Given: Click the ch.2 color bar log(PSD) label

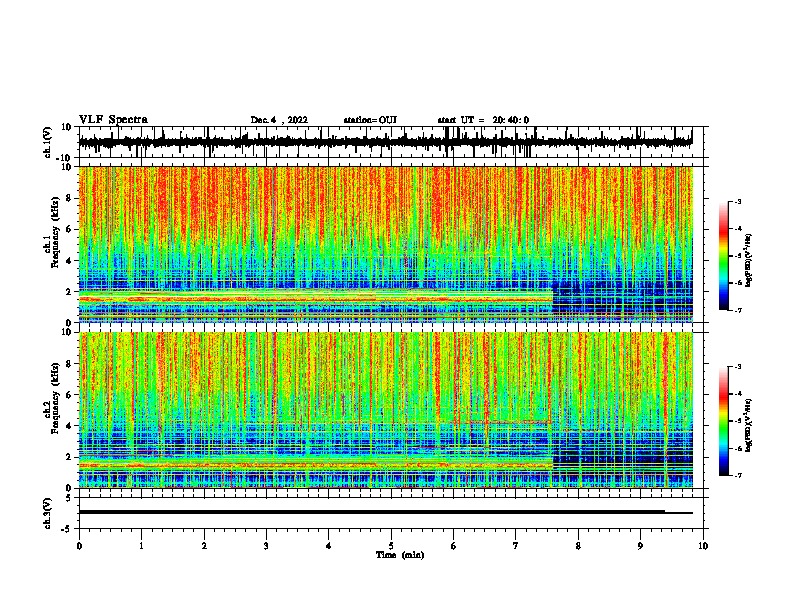Looking at the screenshot, I should 748,425.
